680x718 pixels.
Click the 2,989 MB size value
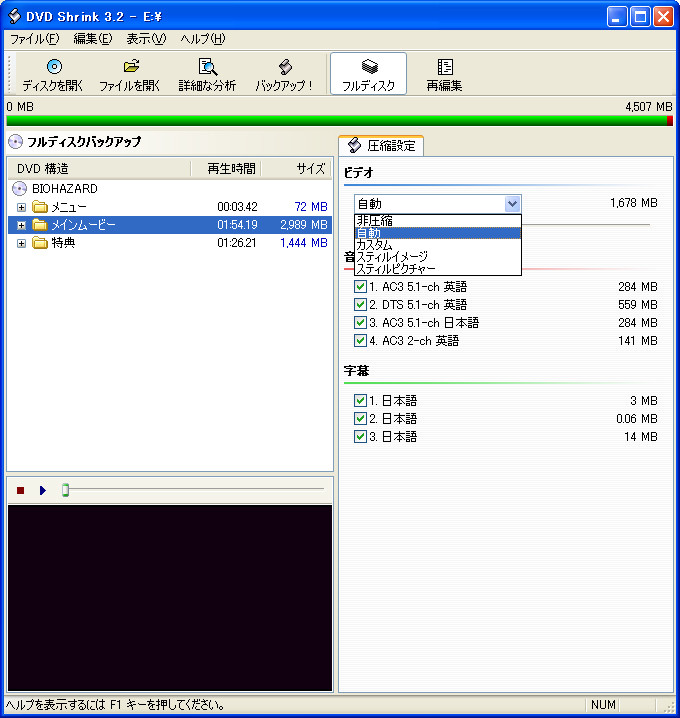tap(304, 225)
